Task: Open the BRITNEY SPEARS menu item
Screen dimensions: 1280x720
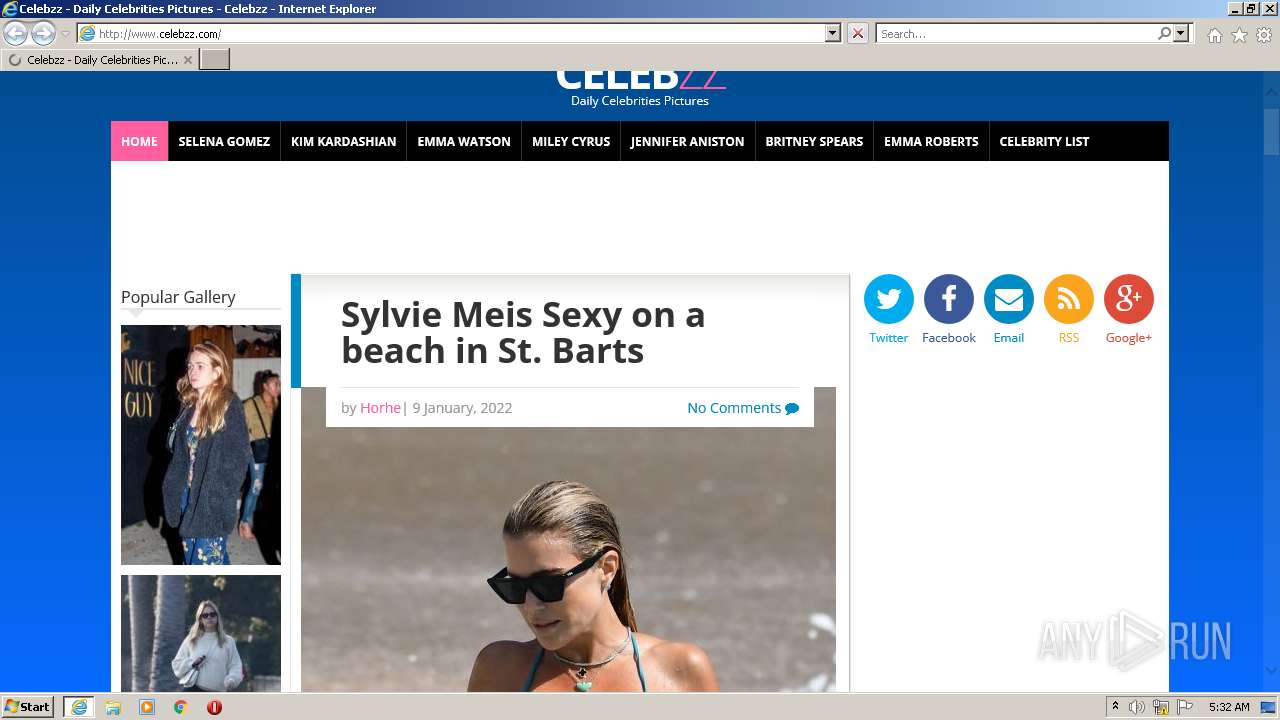Action: tap(814, 141)
